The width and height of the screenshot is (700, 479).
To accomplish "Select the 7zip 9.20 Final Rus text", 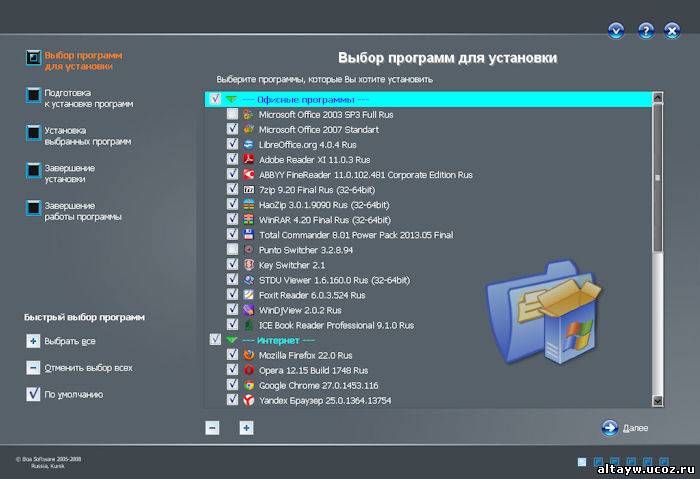I will coord(317,190).
